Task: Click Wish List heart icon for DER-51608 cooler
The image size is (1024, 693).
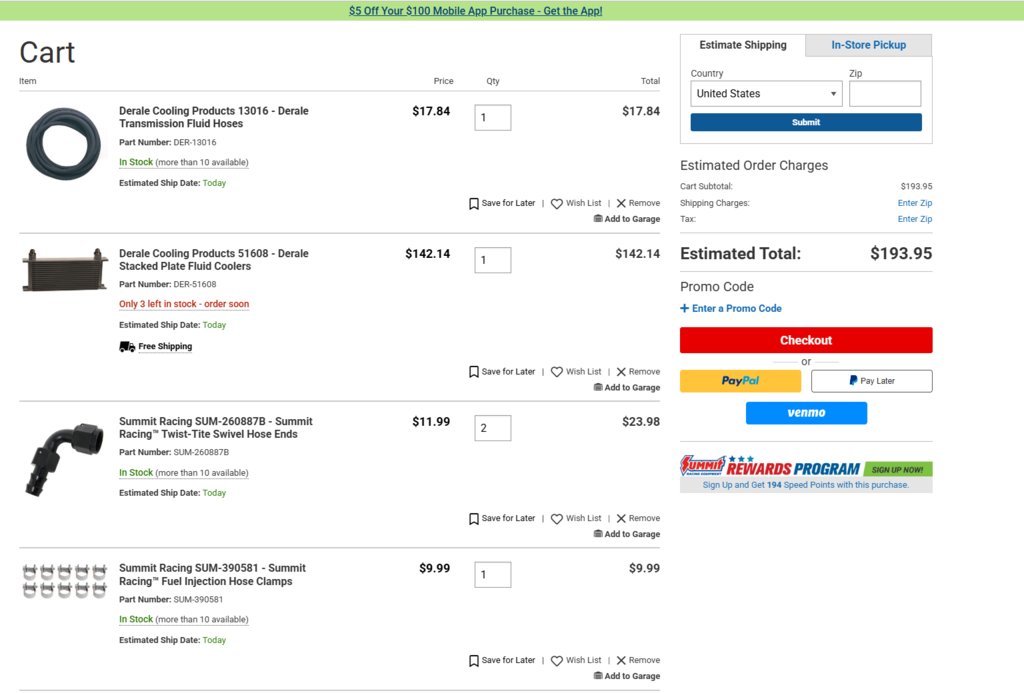Action: tap(556, 372)
